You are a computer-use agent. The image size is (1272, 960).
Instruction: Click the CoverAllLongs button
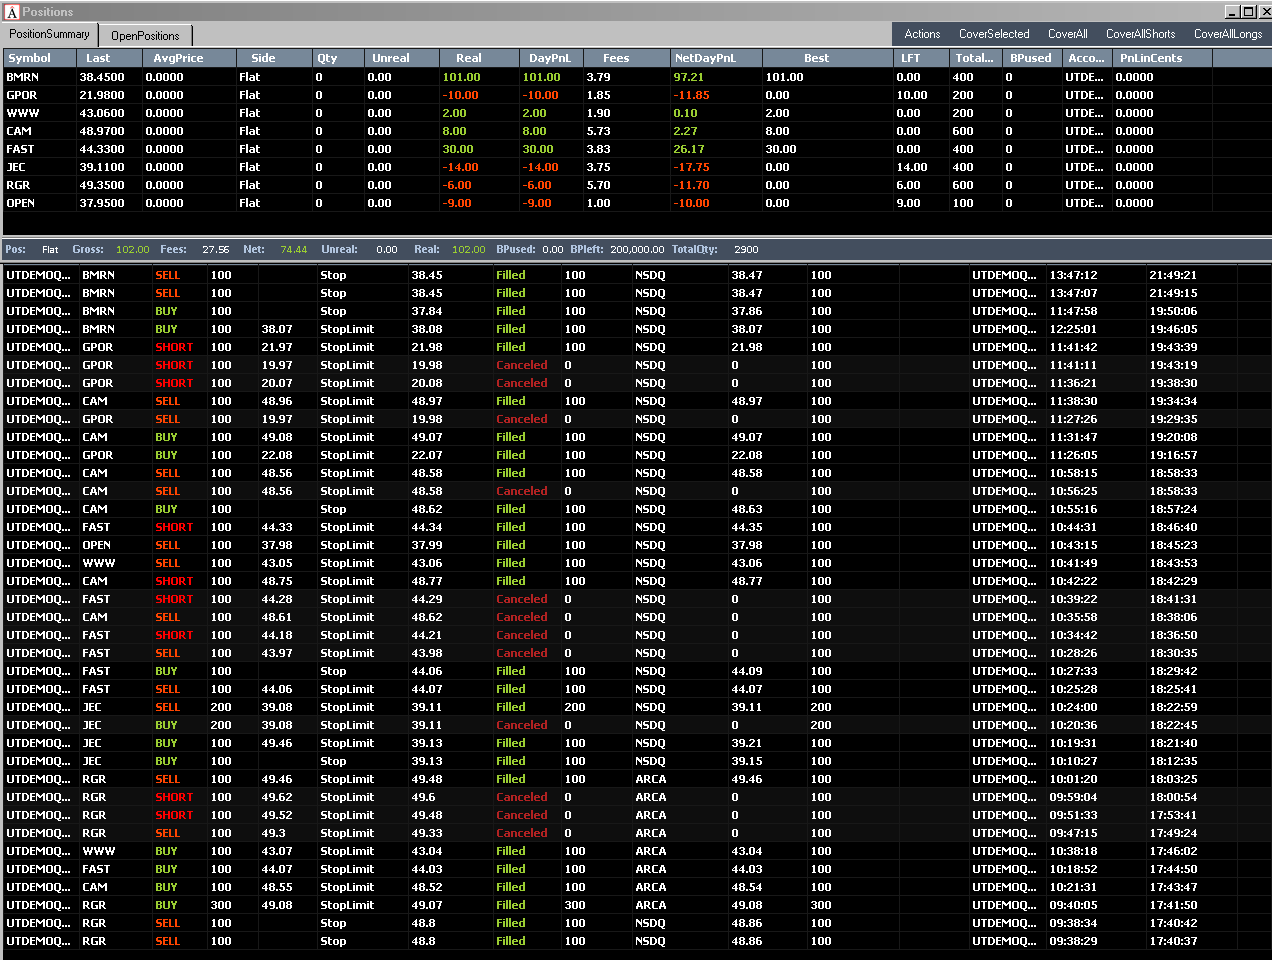[1228, 34]
